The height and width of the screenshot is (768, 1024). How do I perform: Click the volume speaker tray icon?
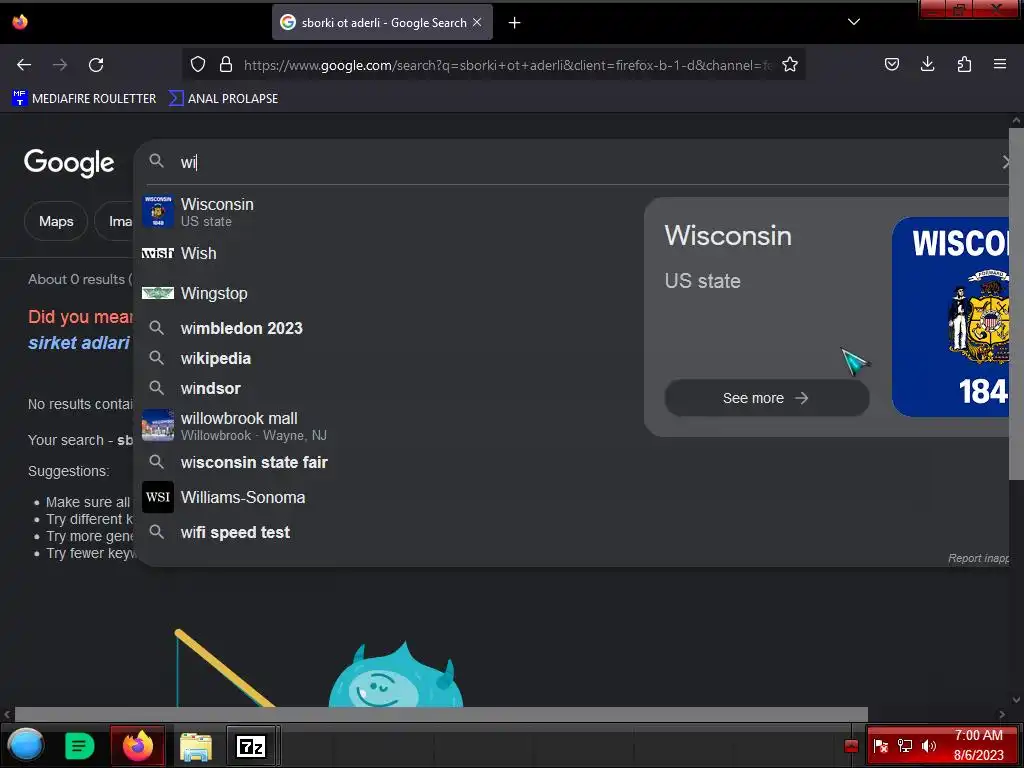929,746
